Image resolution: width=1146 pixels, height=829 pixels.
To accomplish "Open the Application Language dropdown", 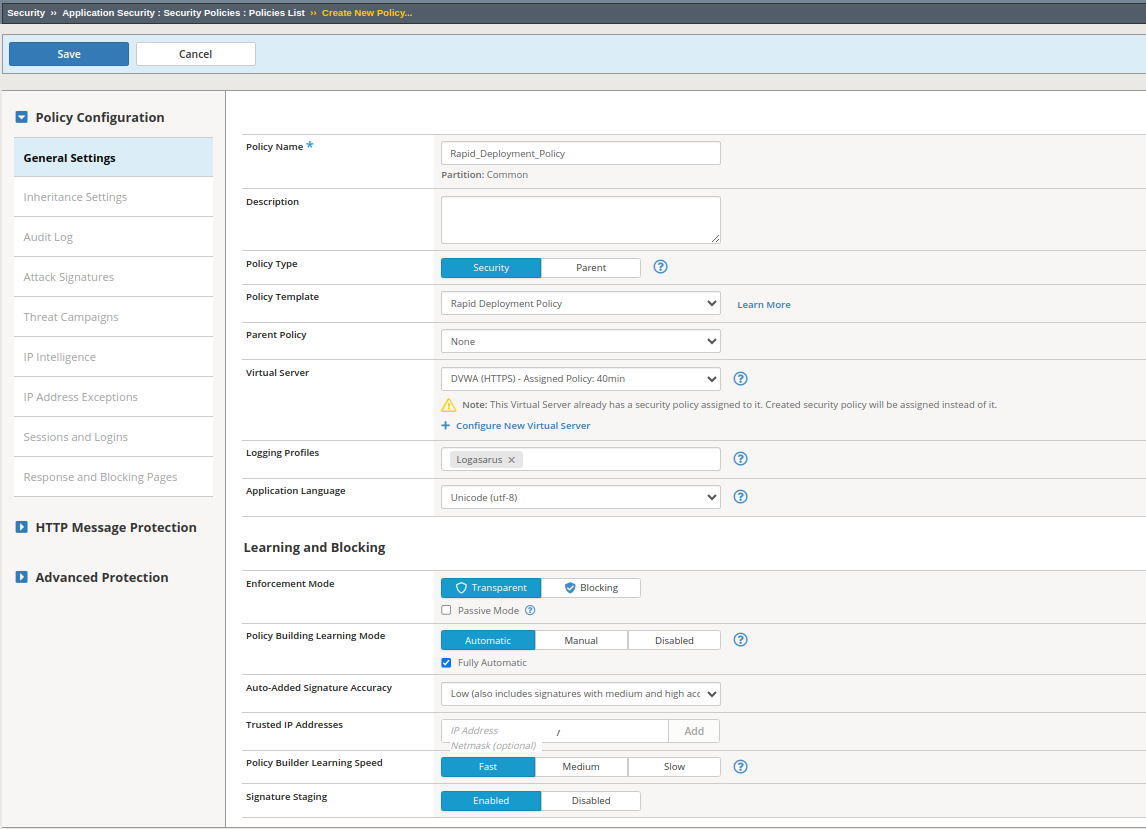I will point(580,497).
